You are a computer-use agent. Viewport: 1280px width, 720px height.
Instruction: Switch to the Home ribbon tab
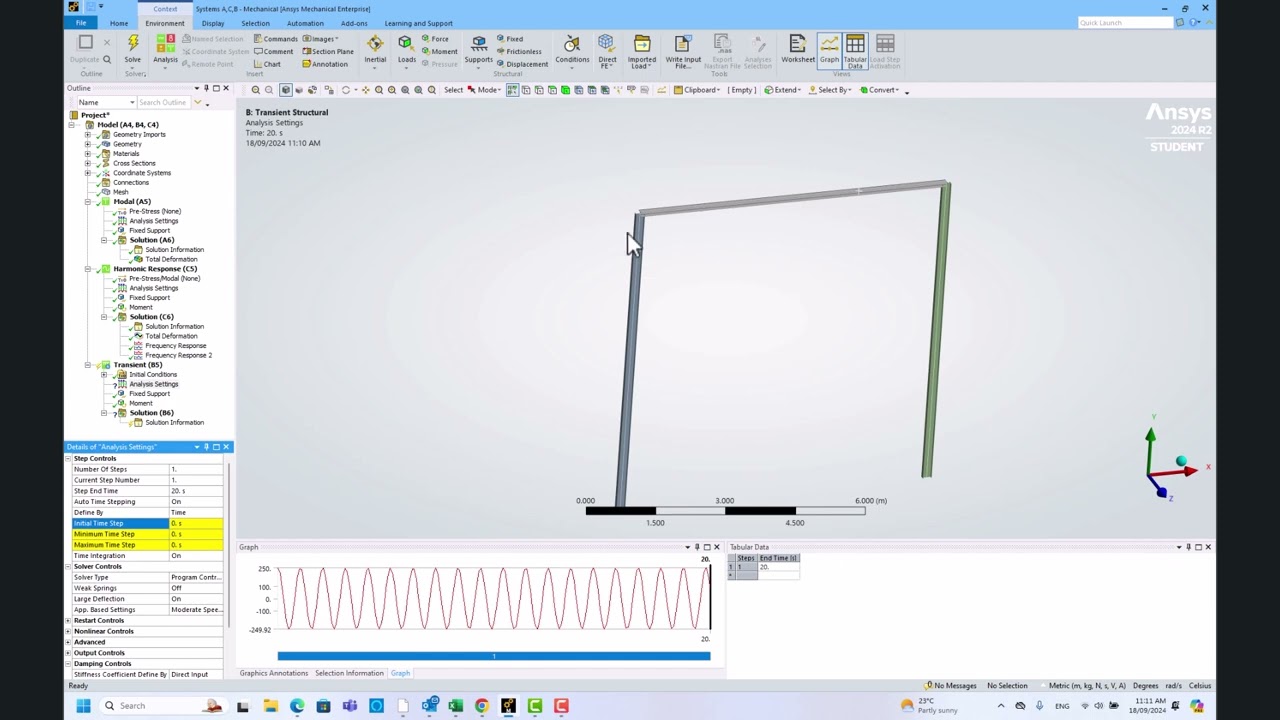click(x=119, y=23)
